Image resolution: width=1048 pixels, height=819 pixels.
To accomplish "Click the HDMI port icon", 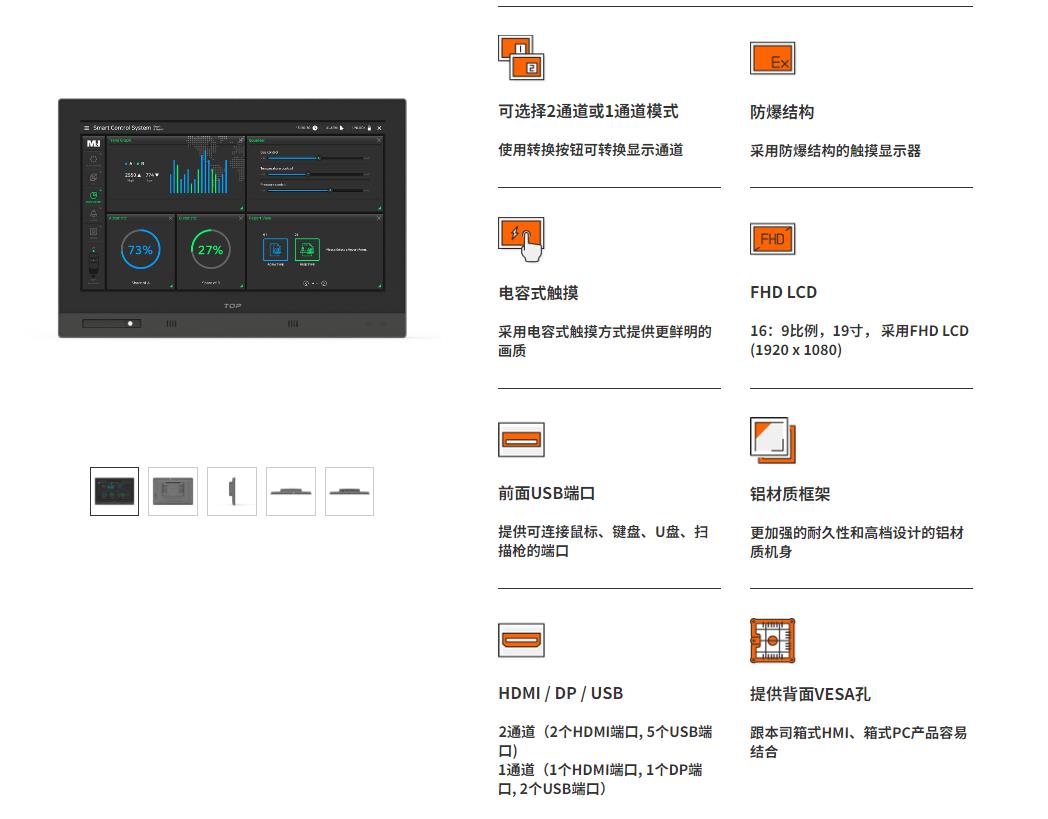I will [x=521, y=640].
